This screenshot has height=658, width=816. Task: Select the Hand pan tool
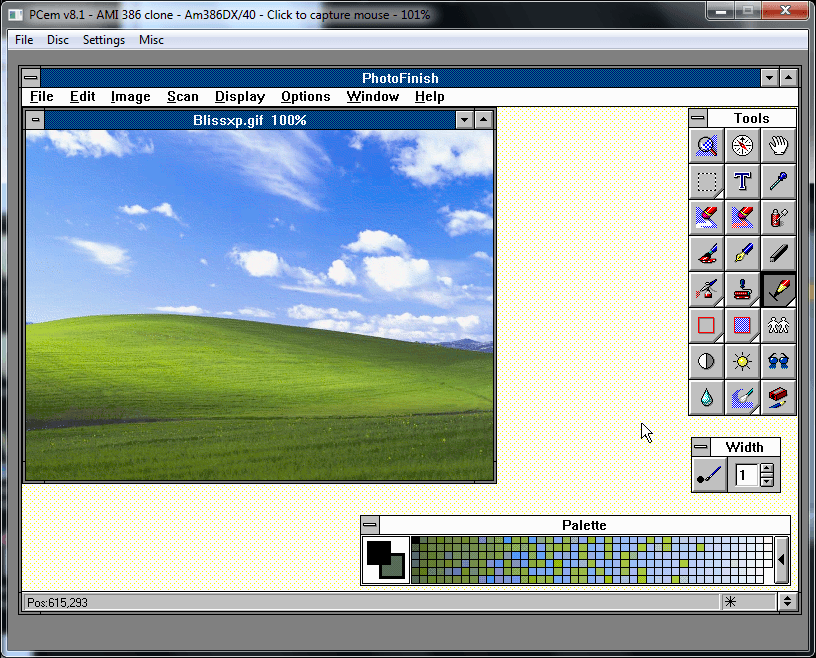(x=778, y=146)
